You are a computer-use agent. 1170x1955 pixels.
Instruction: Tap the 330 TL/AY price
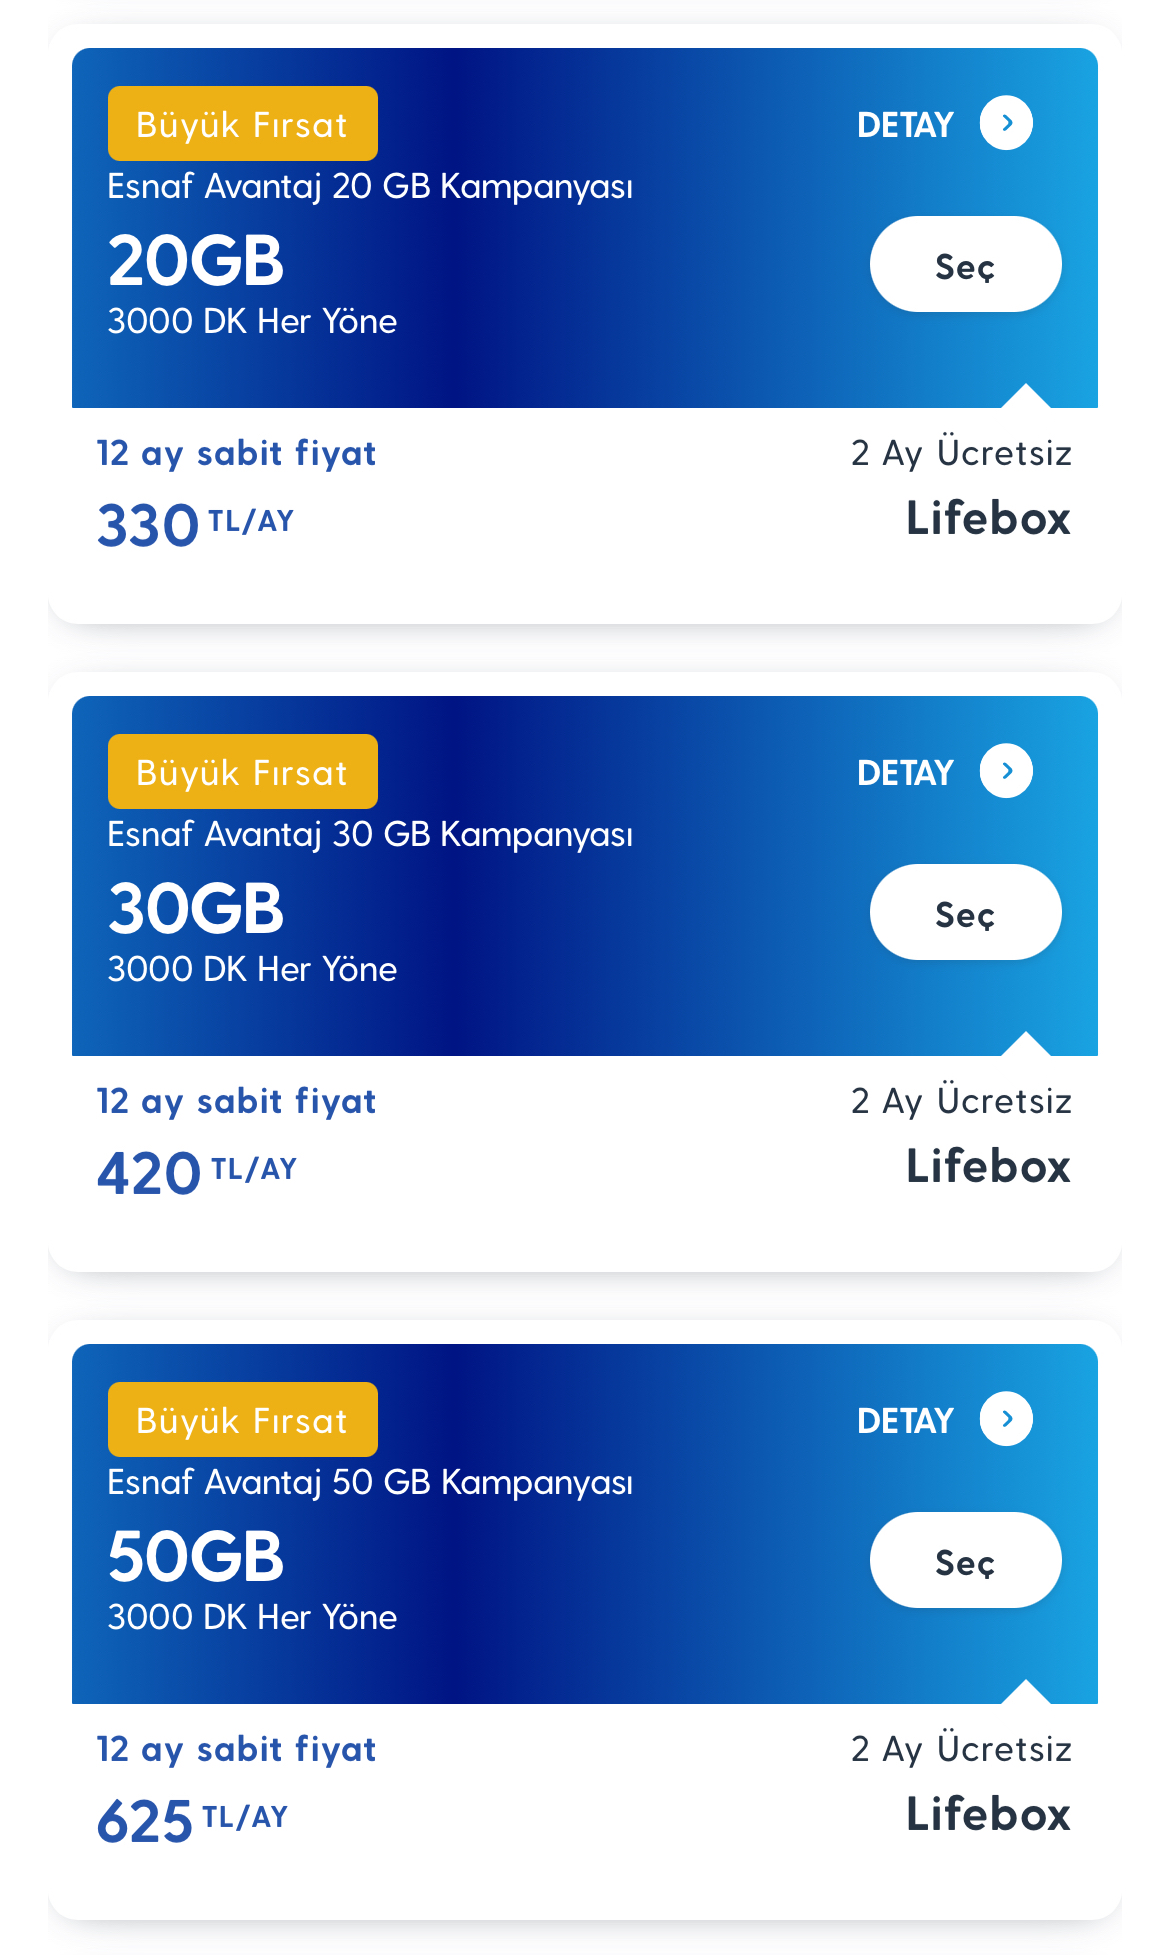coord(195,525)
